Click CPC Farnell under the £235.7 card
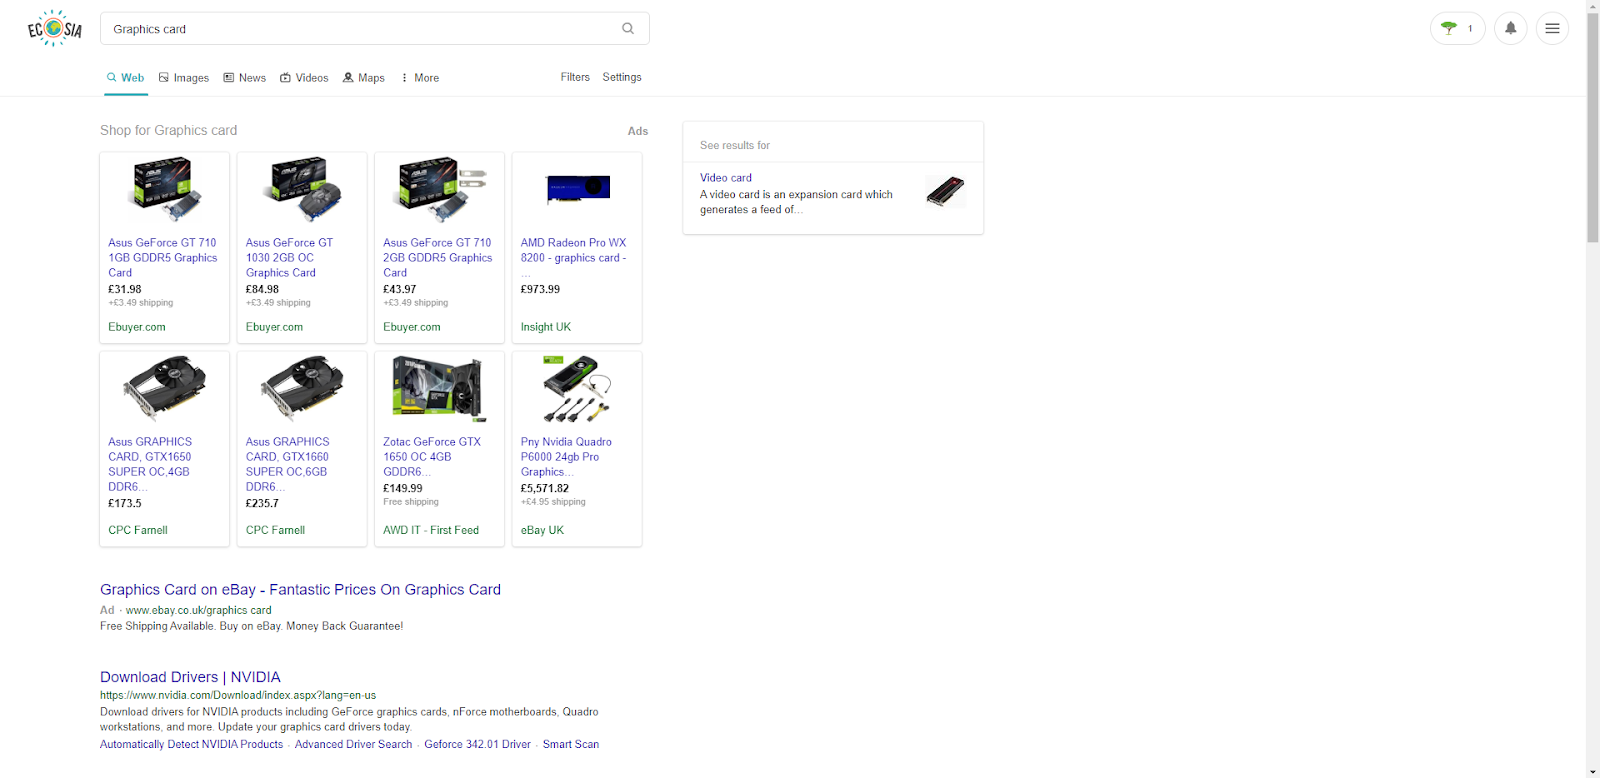 click(275, 530)
